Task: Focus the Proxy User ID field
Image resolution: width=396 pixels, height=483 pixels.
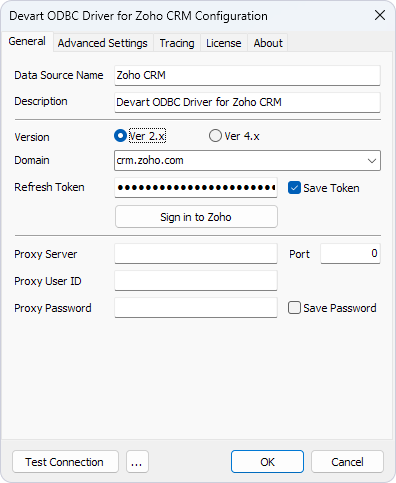Action: pyautogui.click(x=196, y=281)
